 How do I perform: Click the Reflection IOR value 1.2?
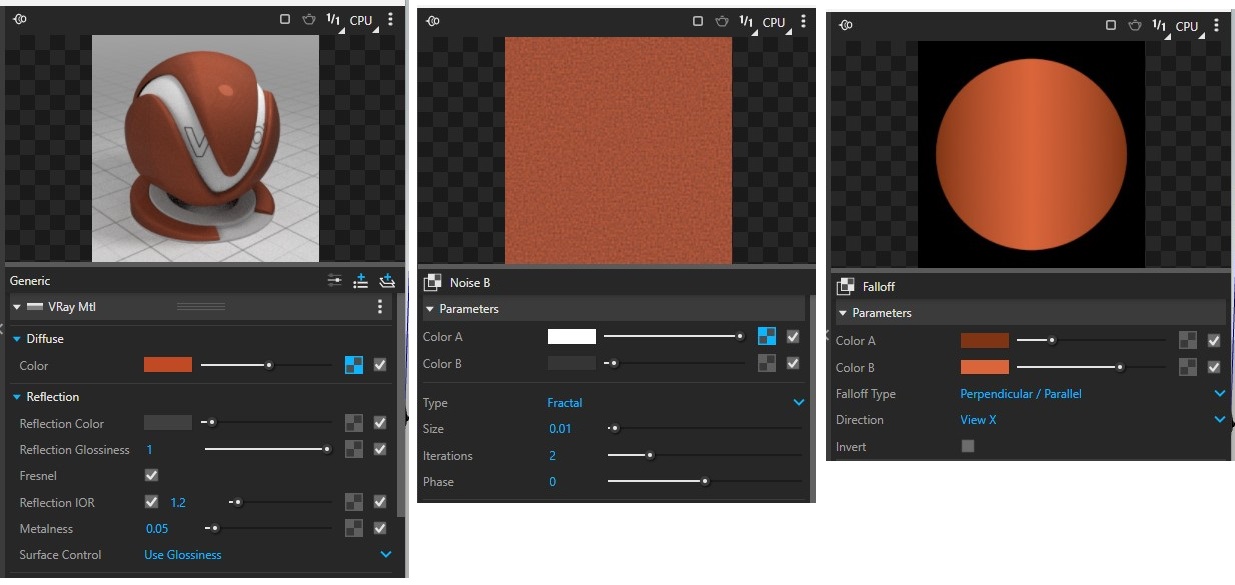tap(178, 502)
